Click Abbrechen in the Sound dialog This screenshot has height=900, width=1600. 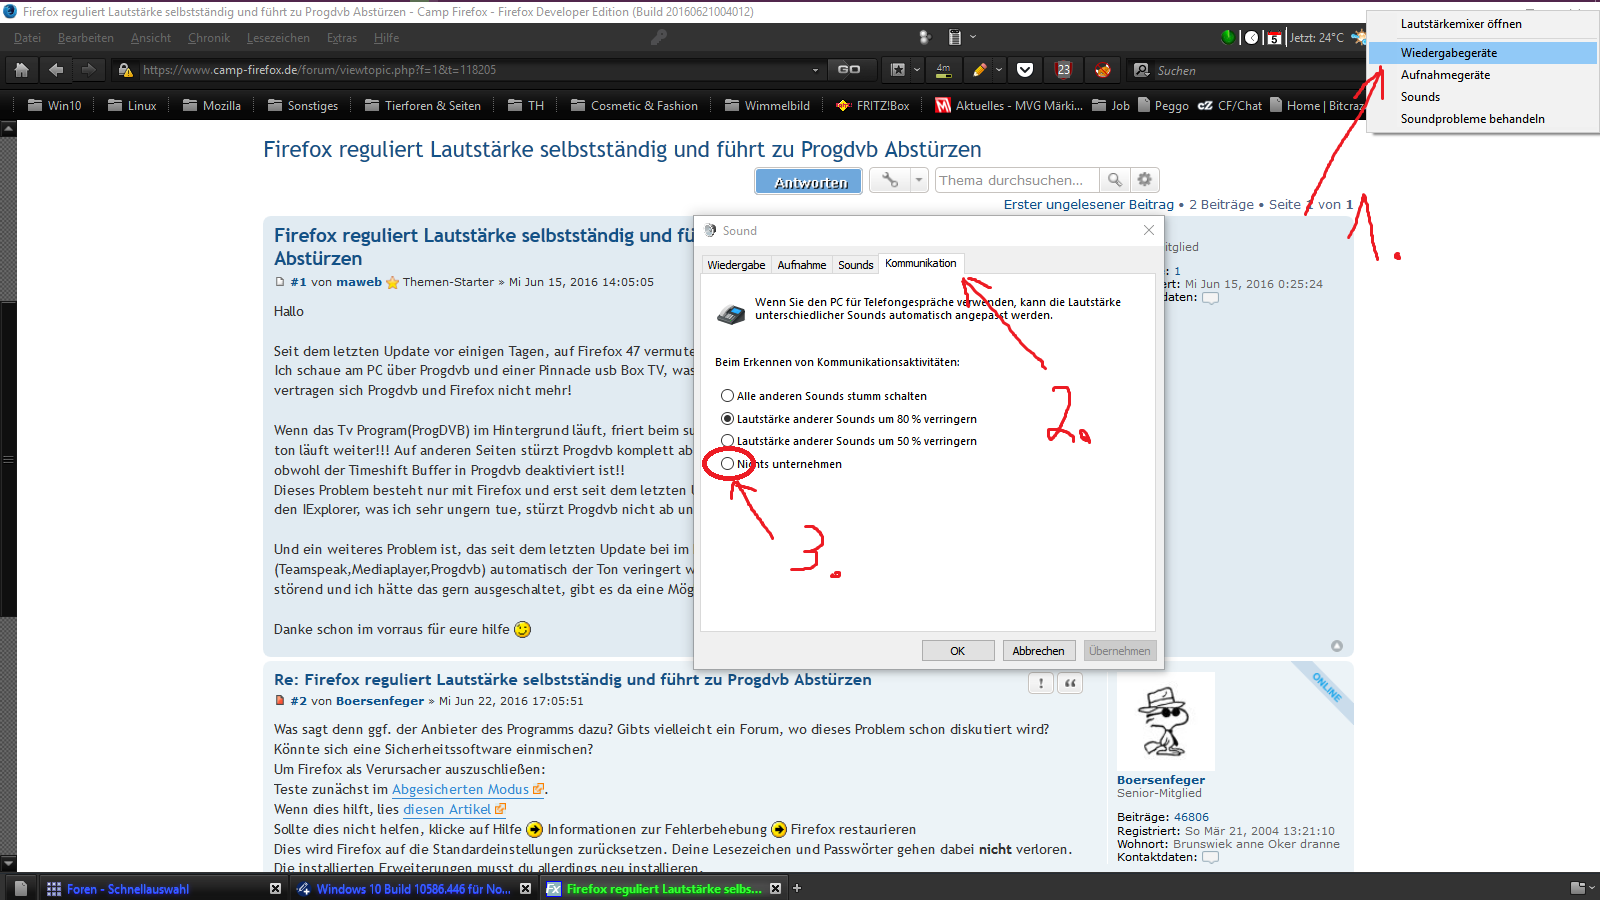click(x=1039, y=651)
